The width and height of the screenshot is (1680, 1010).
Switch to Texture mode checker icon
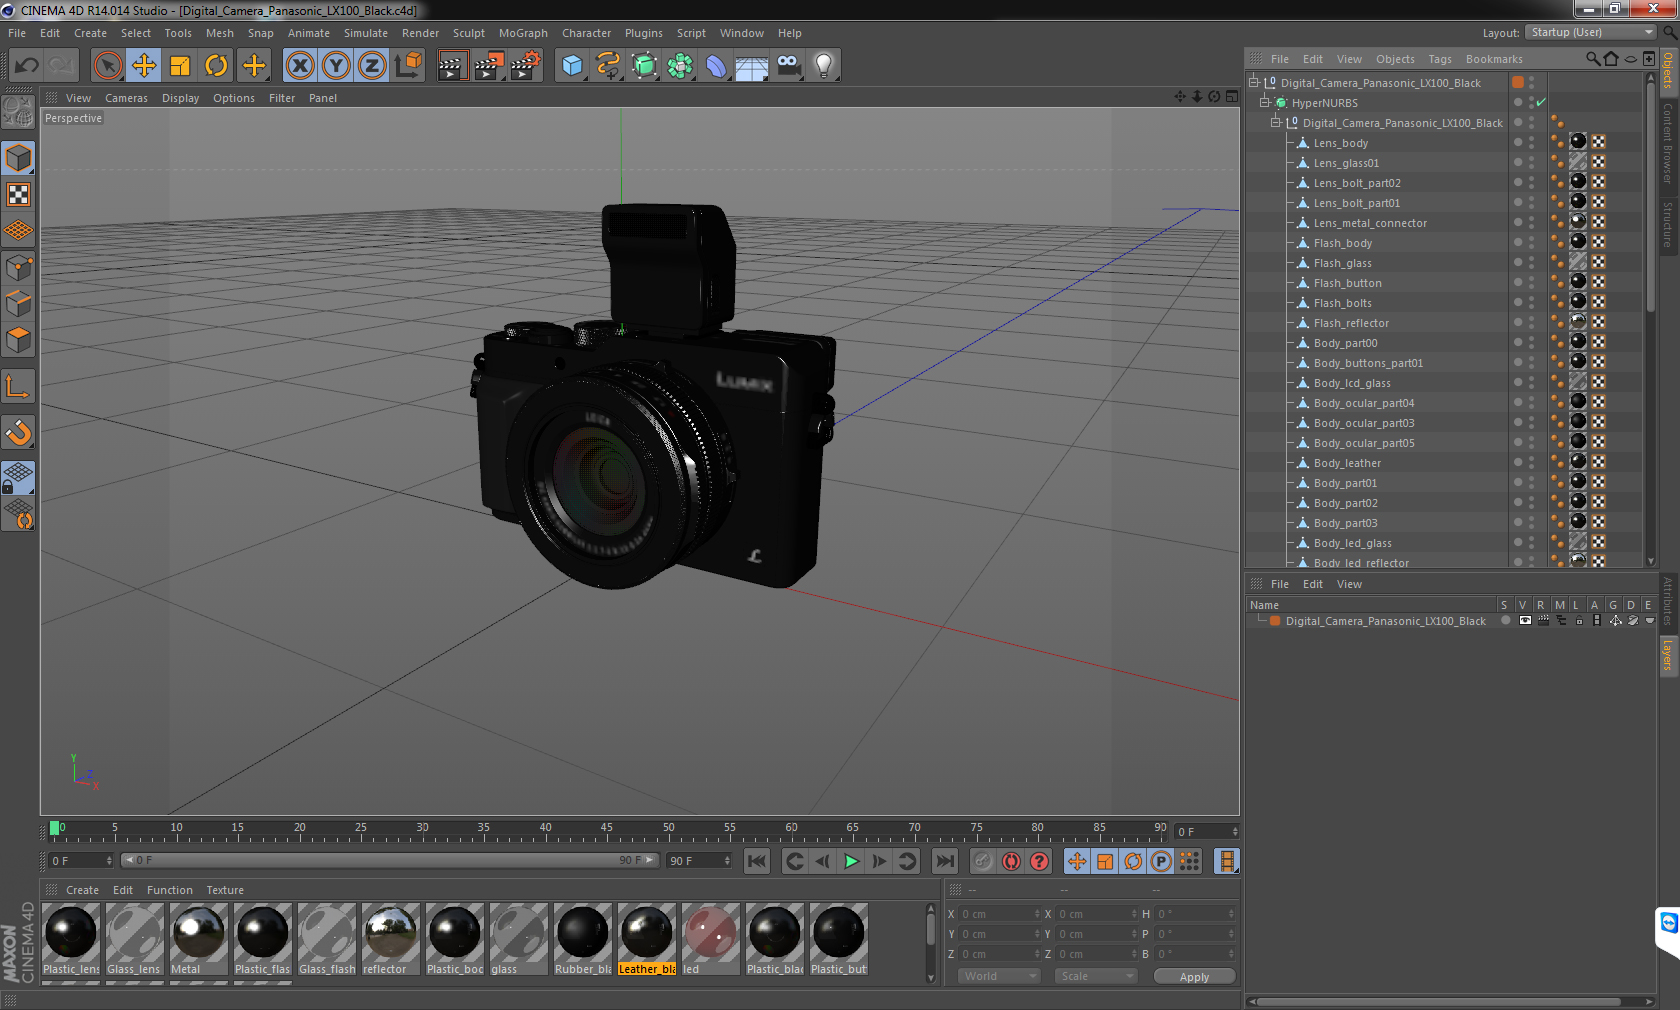tap(18, 195)
